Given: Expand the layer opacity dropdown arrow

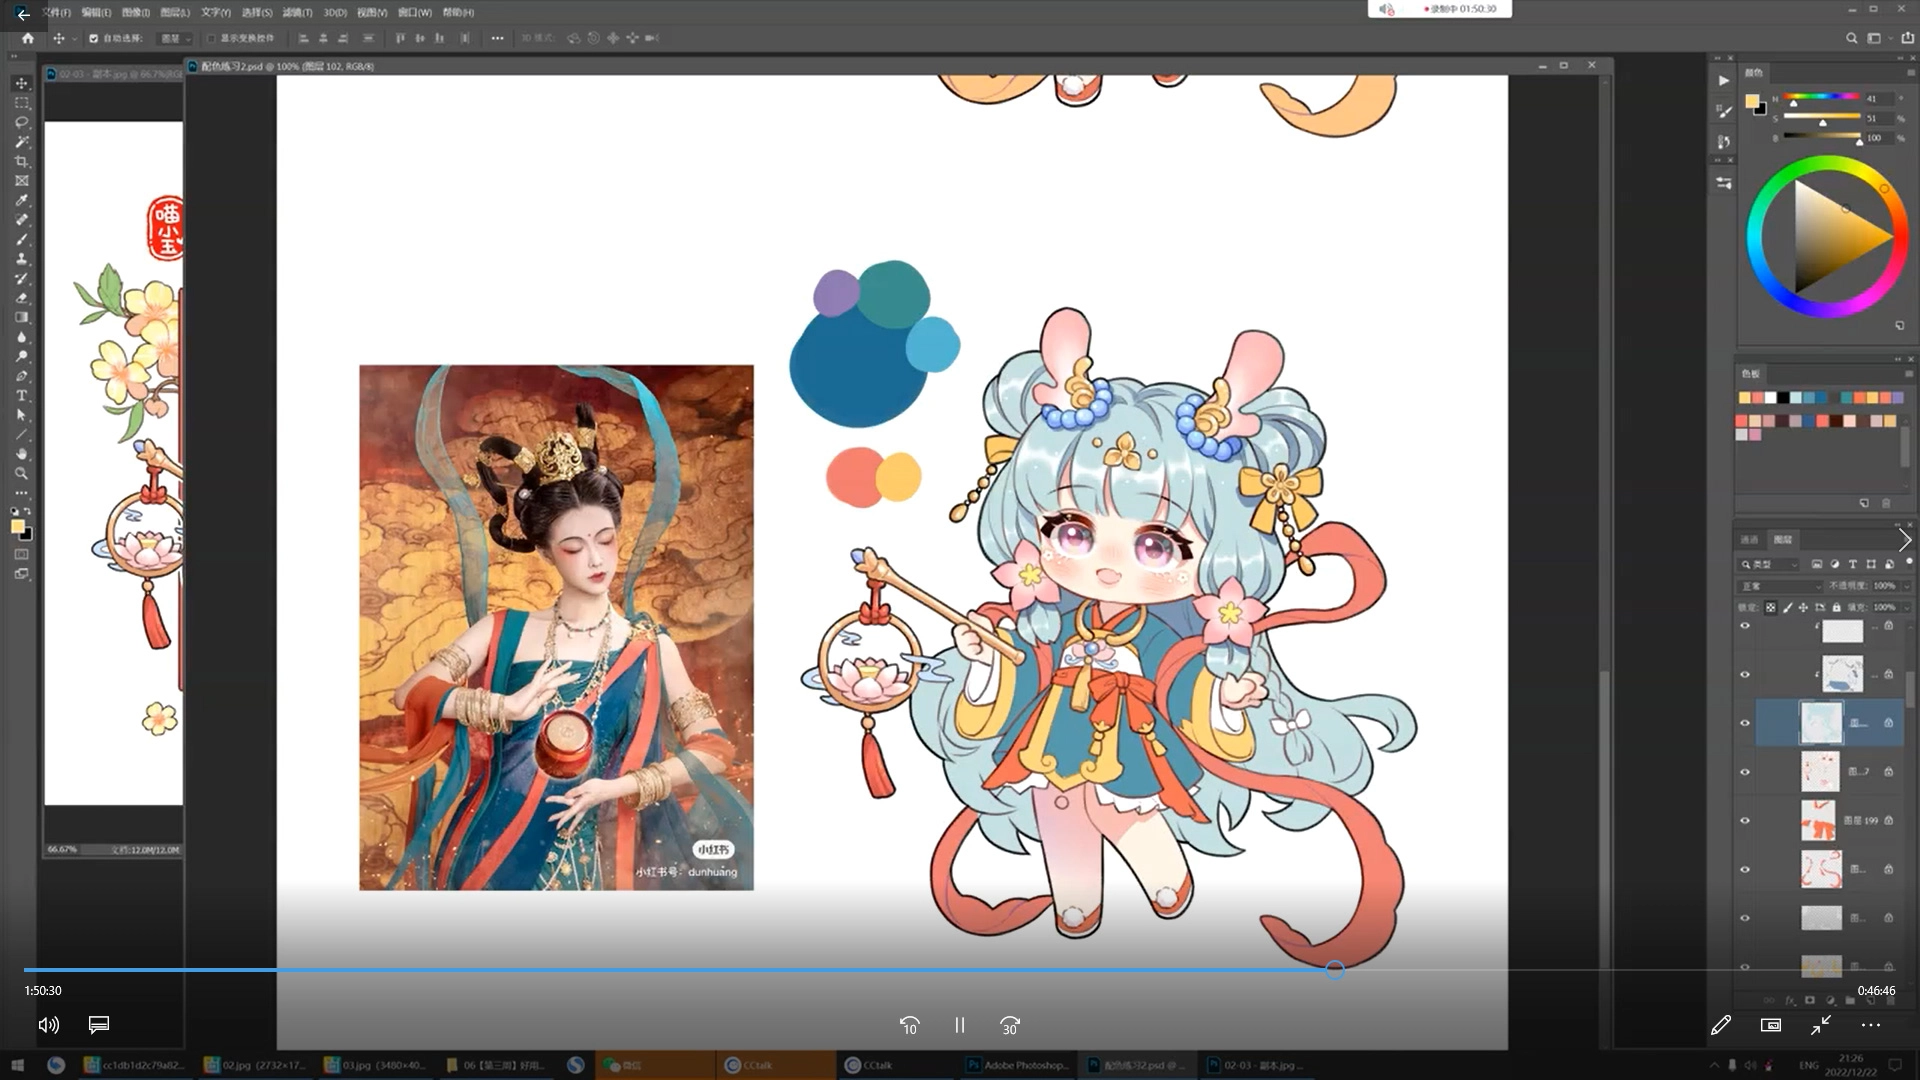Looking at the screenshot, I should 1907,586.
